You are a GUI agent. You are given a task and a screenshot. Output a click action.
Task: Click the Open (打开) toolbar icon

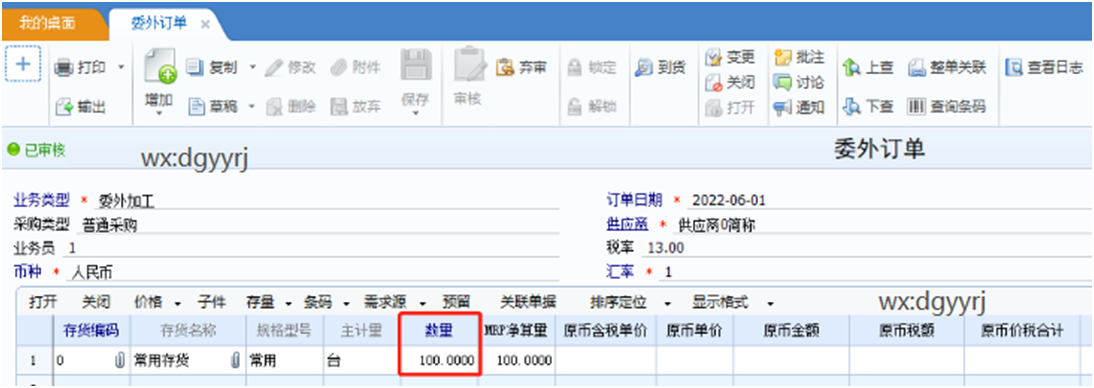click(713, 107)
